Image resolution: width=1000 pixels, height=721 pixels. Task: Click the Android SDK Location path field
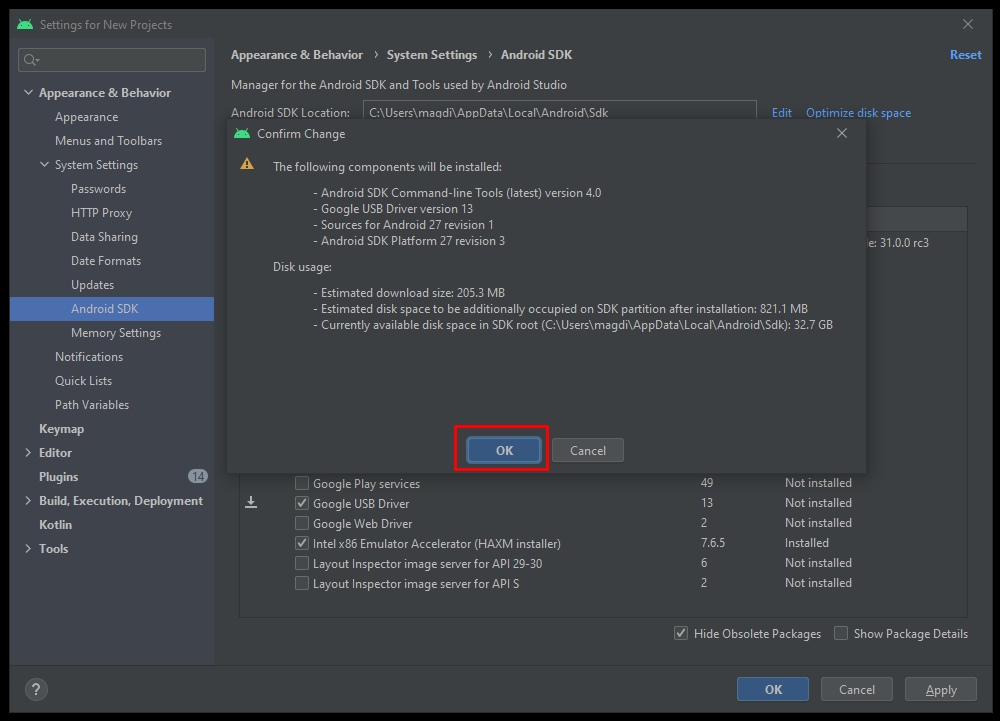tap(559, 112)
